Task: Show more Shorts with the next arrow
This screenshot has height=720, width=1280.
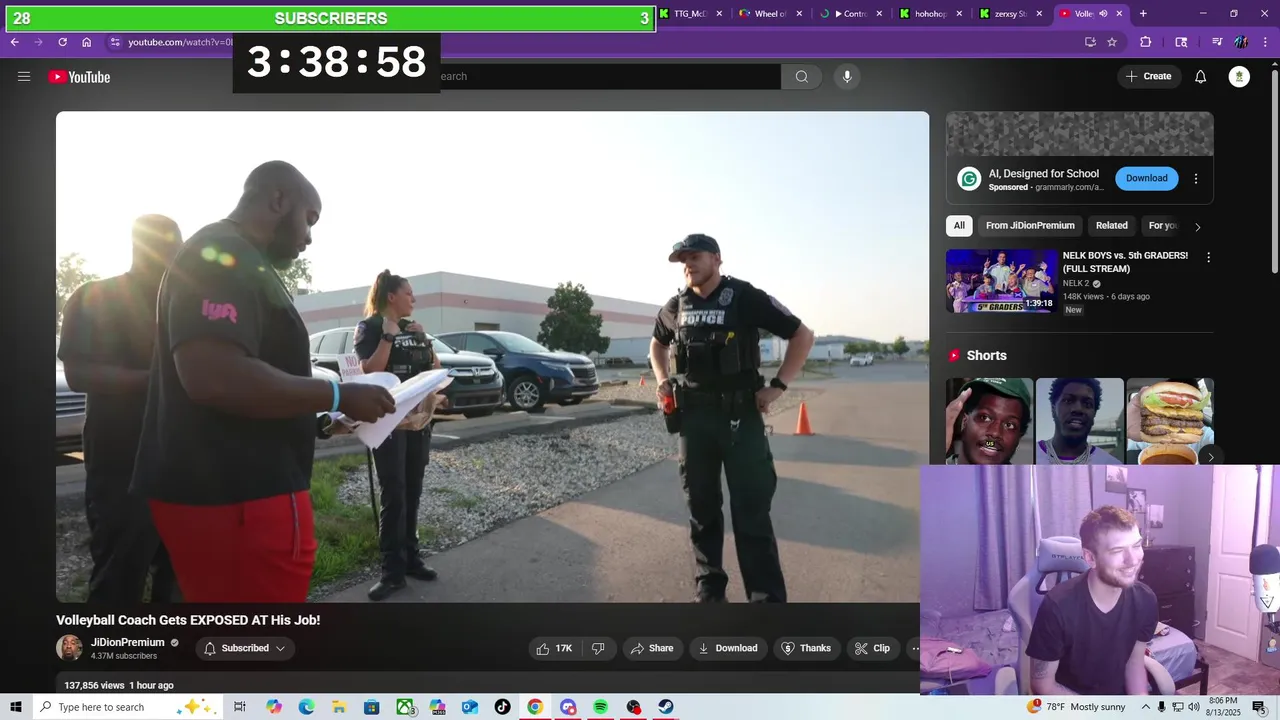Action: coord(1210,457)
